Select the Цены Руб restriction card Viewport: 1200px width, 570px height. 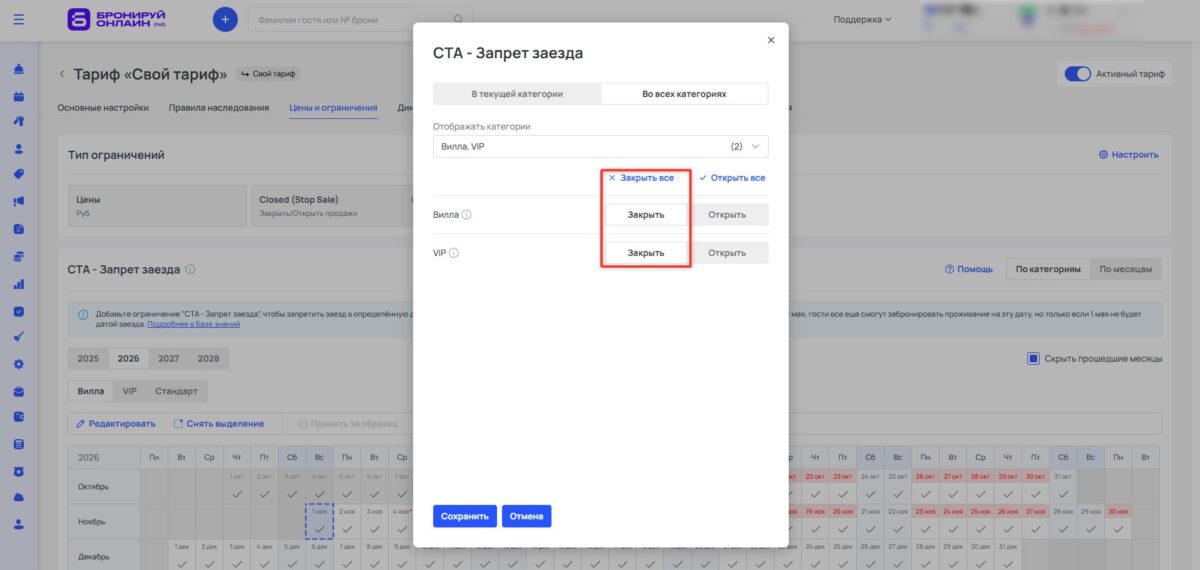click(x=157, y=206)
